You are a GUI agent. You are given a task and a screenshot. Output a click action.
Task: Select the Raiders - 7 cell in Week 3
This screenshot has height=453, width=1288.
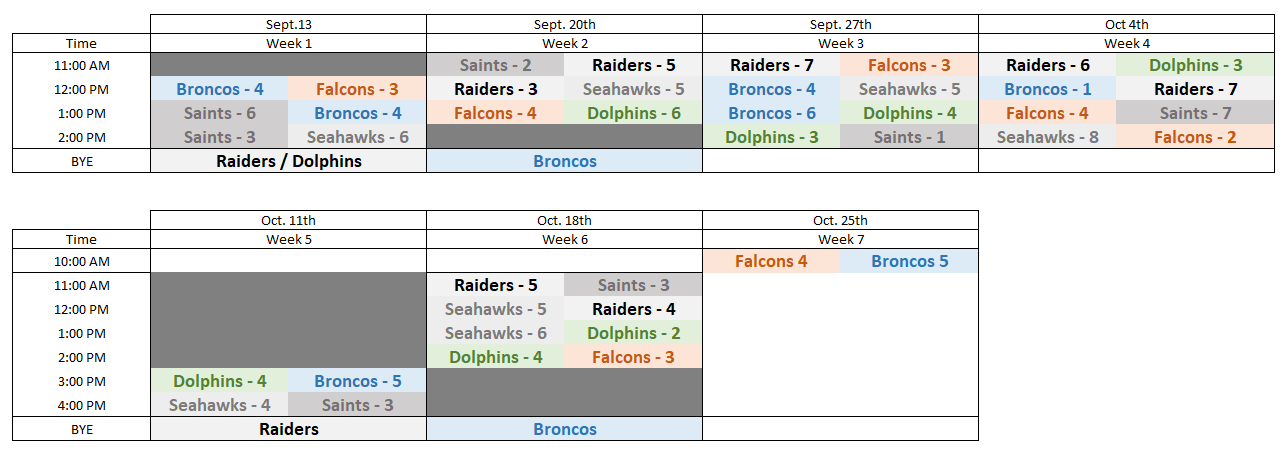tap(771, 65)
